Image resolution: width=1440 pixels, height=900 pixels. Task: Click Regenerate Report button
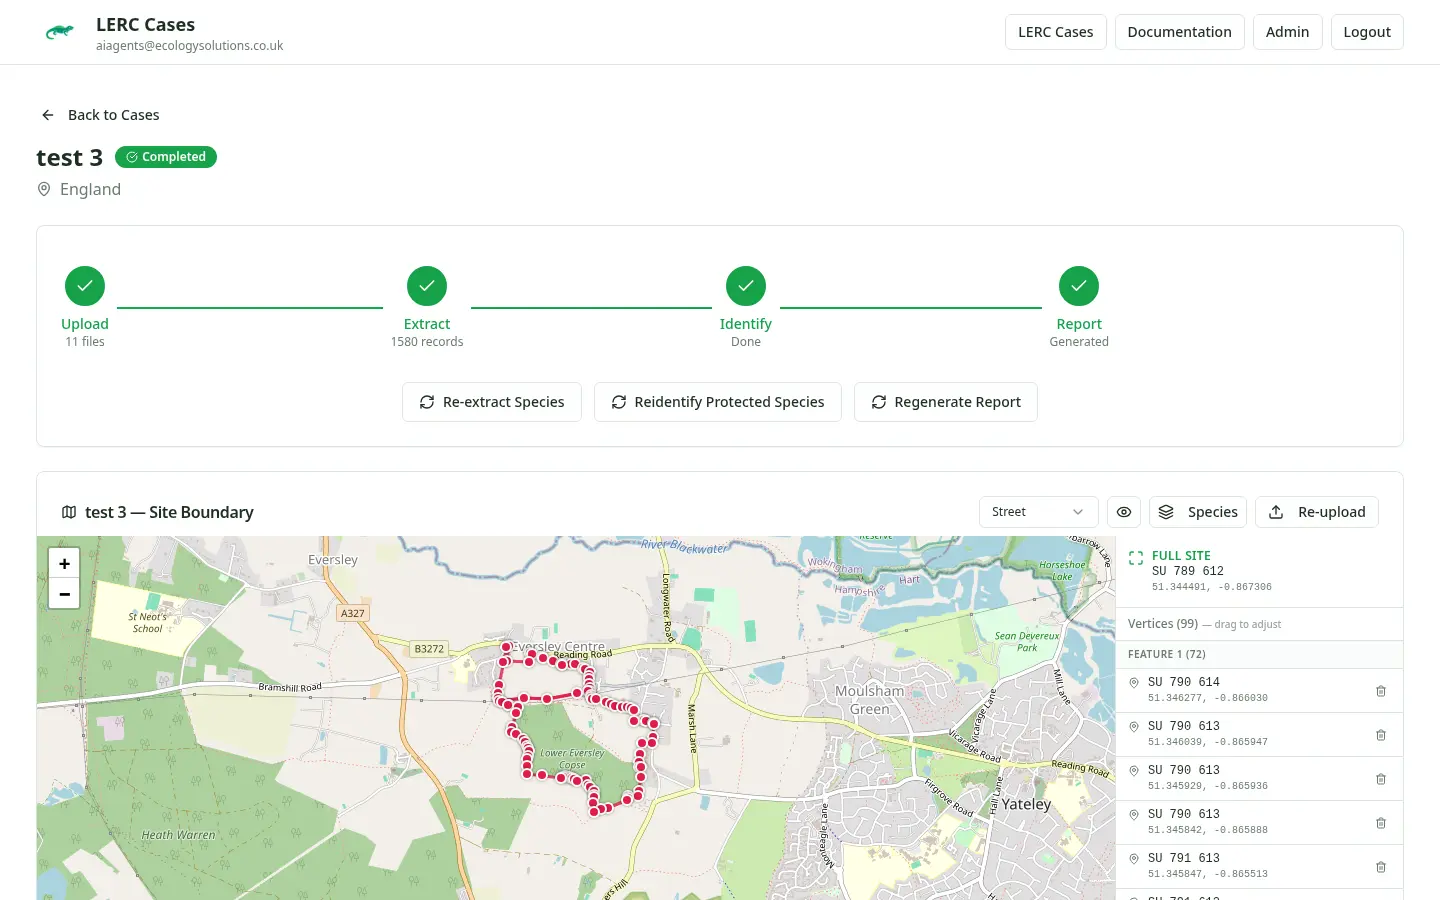click(946, 402)
